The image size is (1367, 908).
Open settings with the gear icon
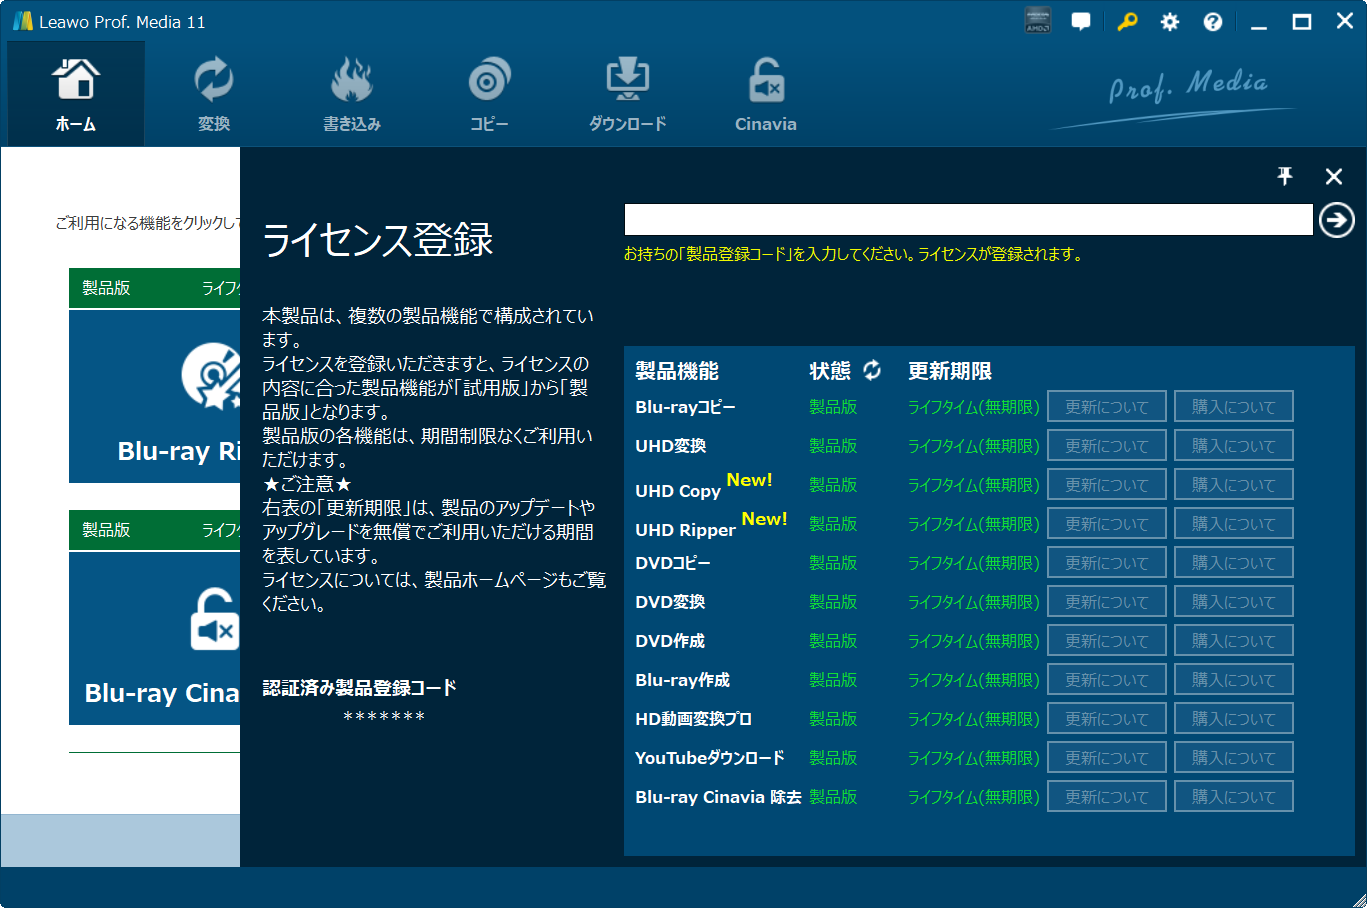1169,22
